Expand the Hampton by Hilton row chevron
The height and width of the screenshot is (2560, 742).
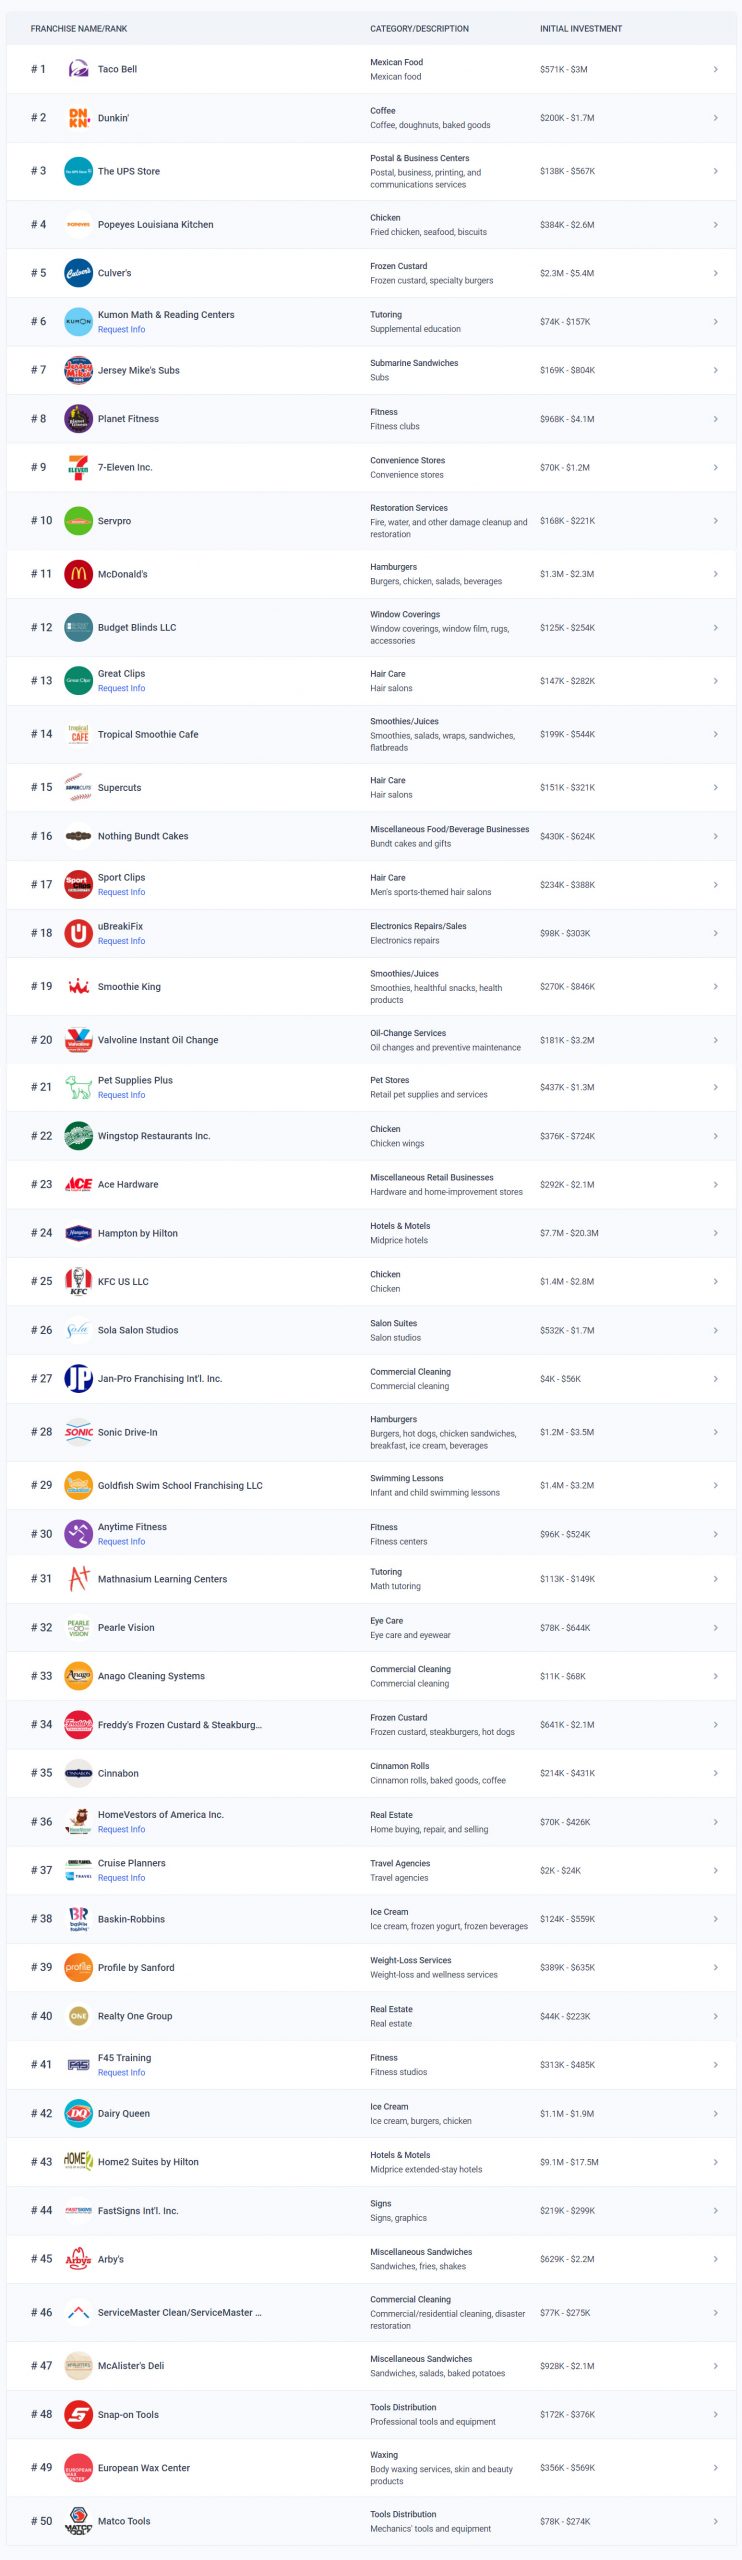[x=715, y=1233]
